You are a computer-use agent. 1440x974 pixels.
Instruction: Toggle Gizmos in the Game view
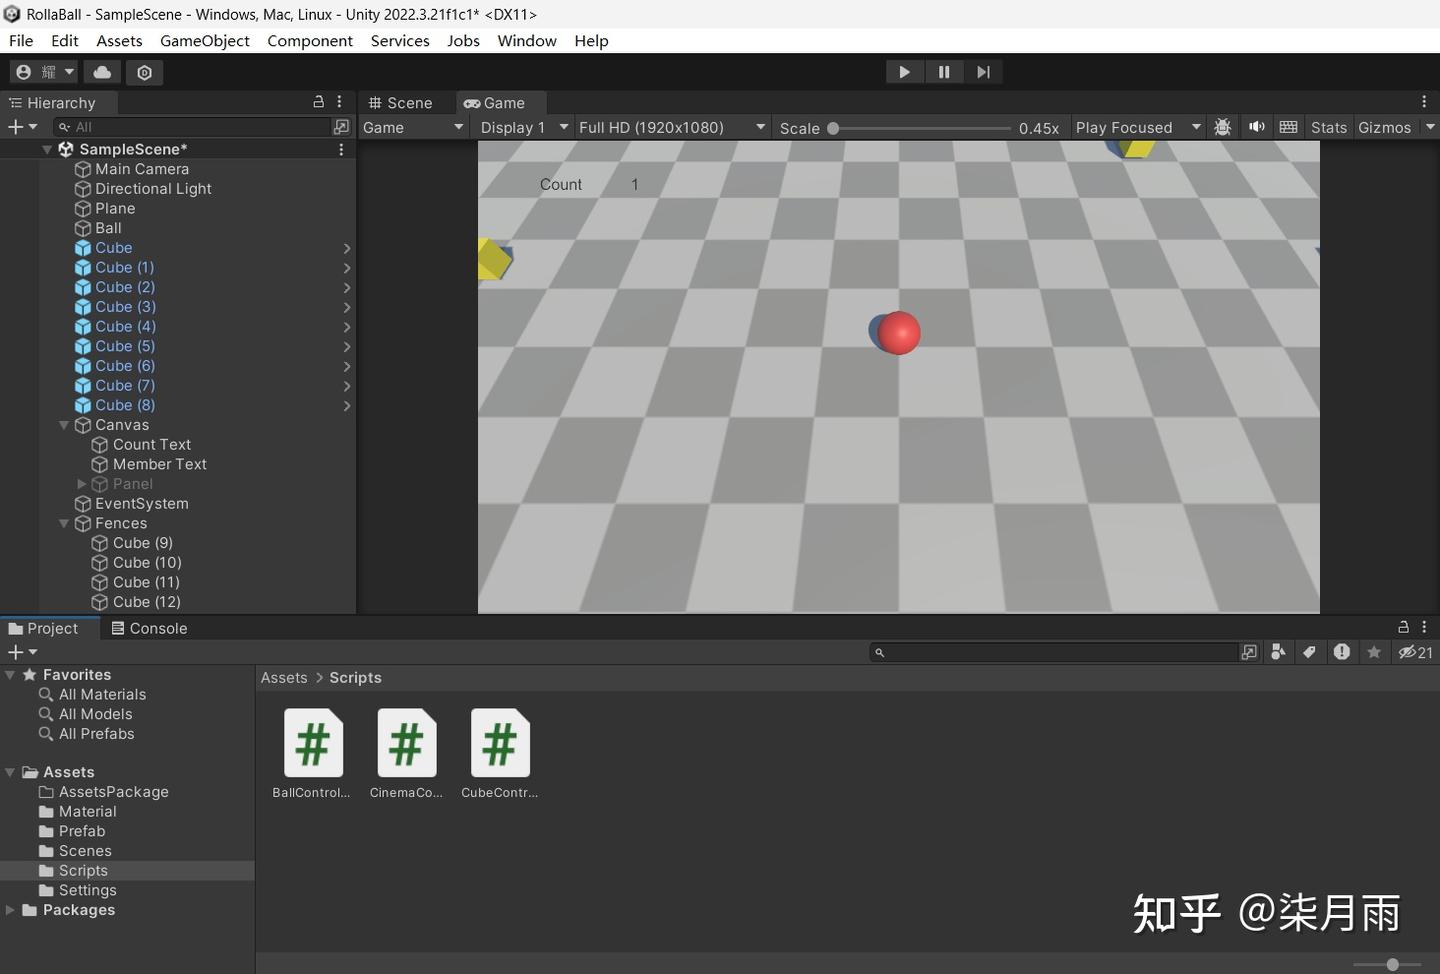tap(1385, 127)
